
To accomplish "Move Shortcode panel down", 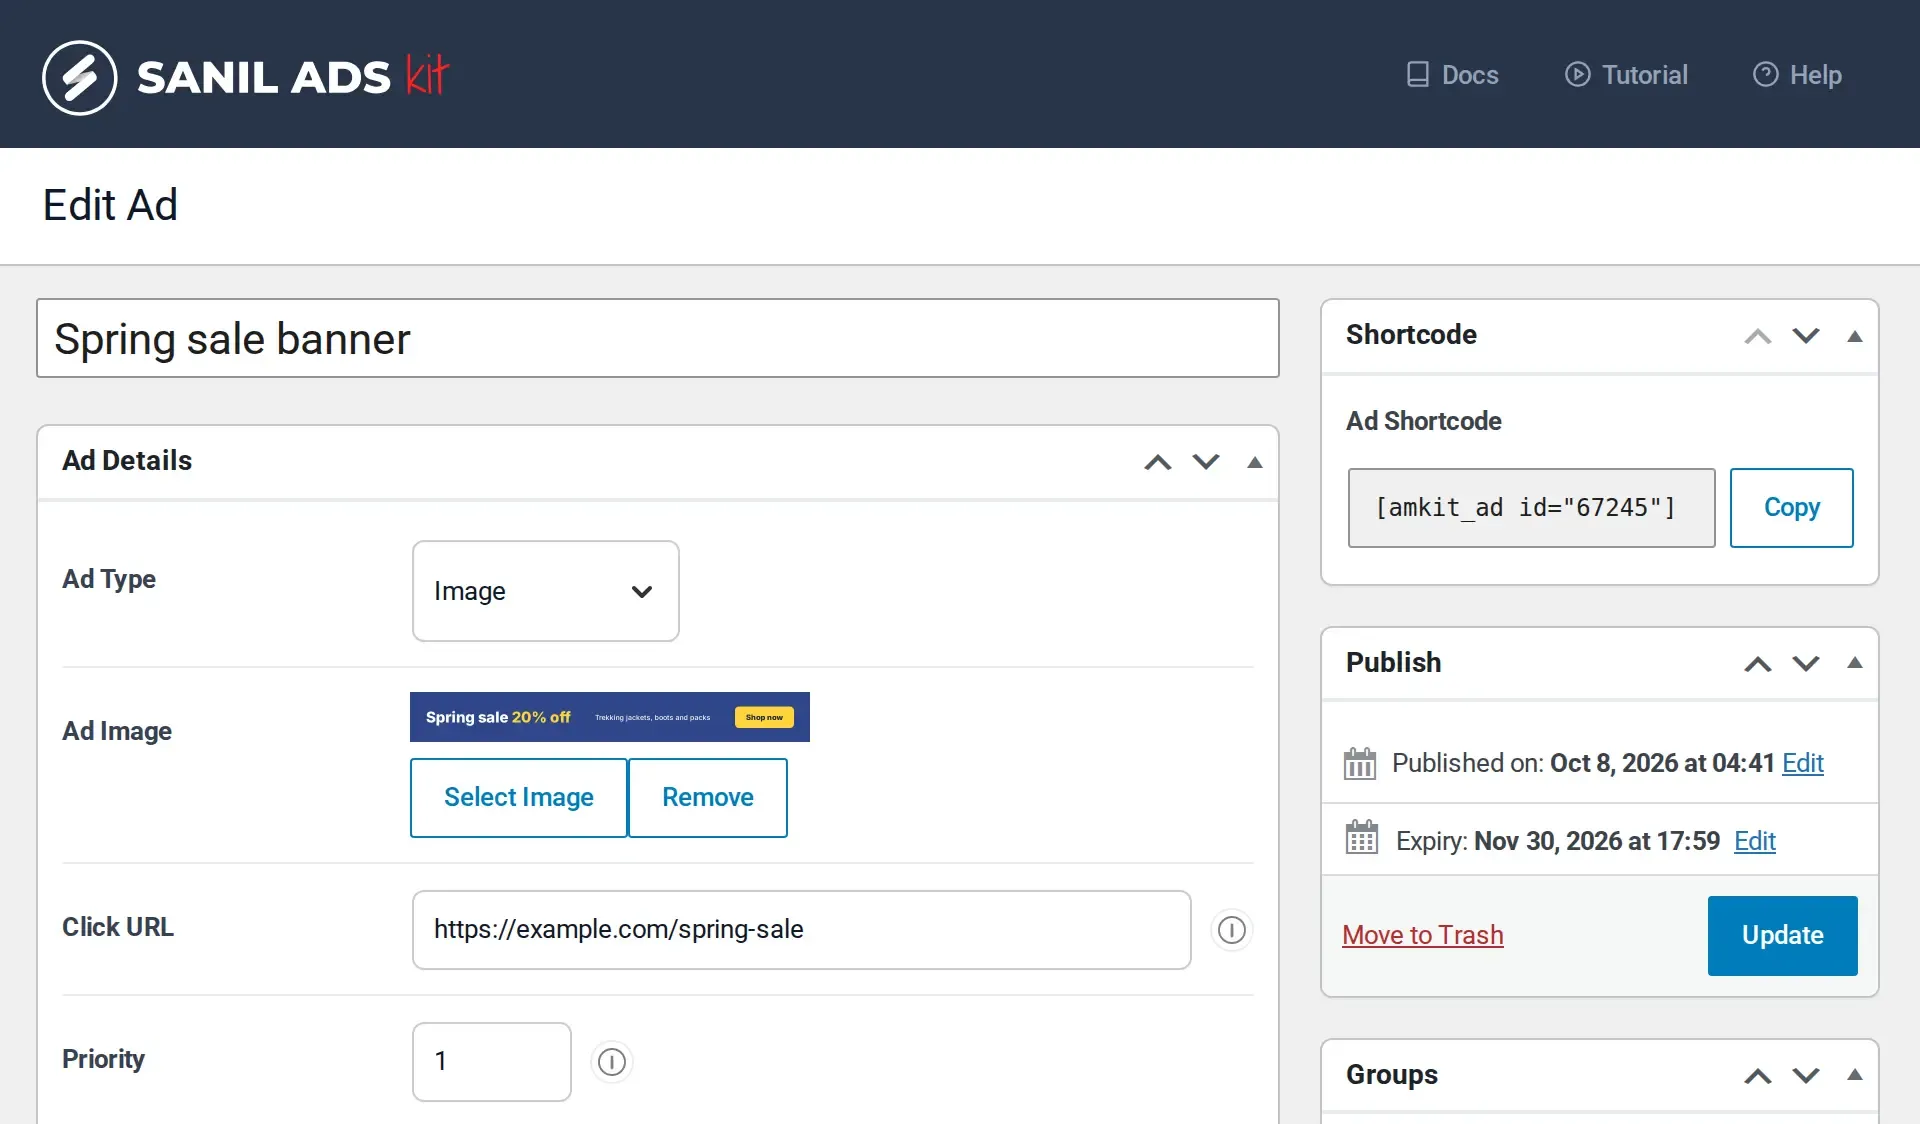I will pos(1806,336).
